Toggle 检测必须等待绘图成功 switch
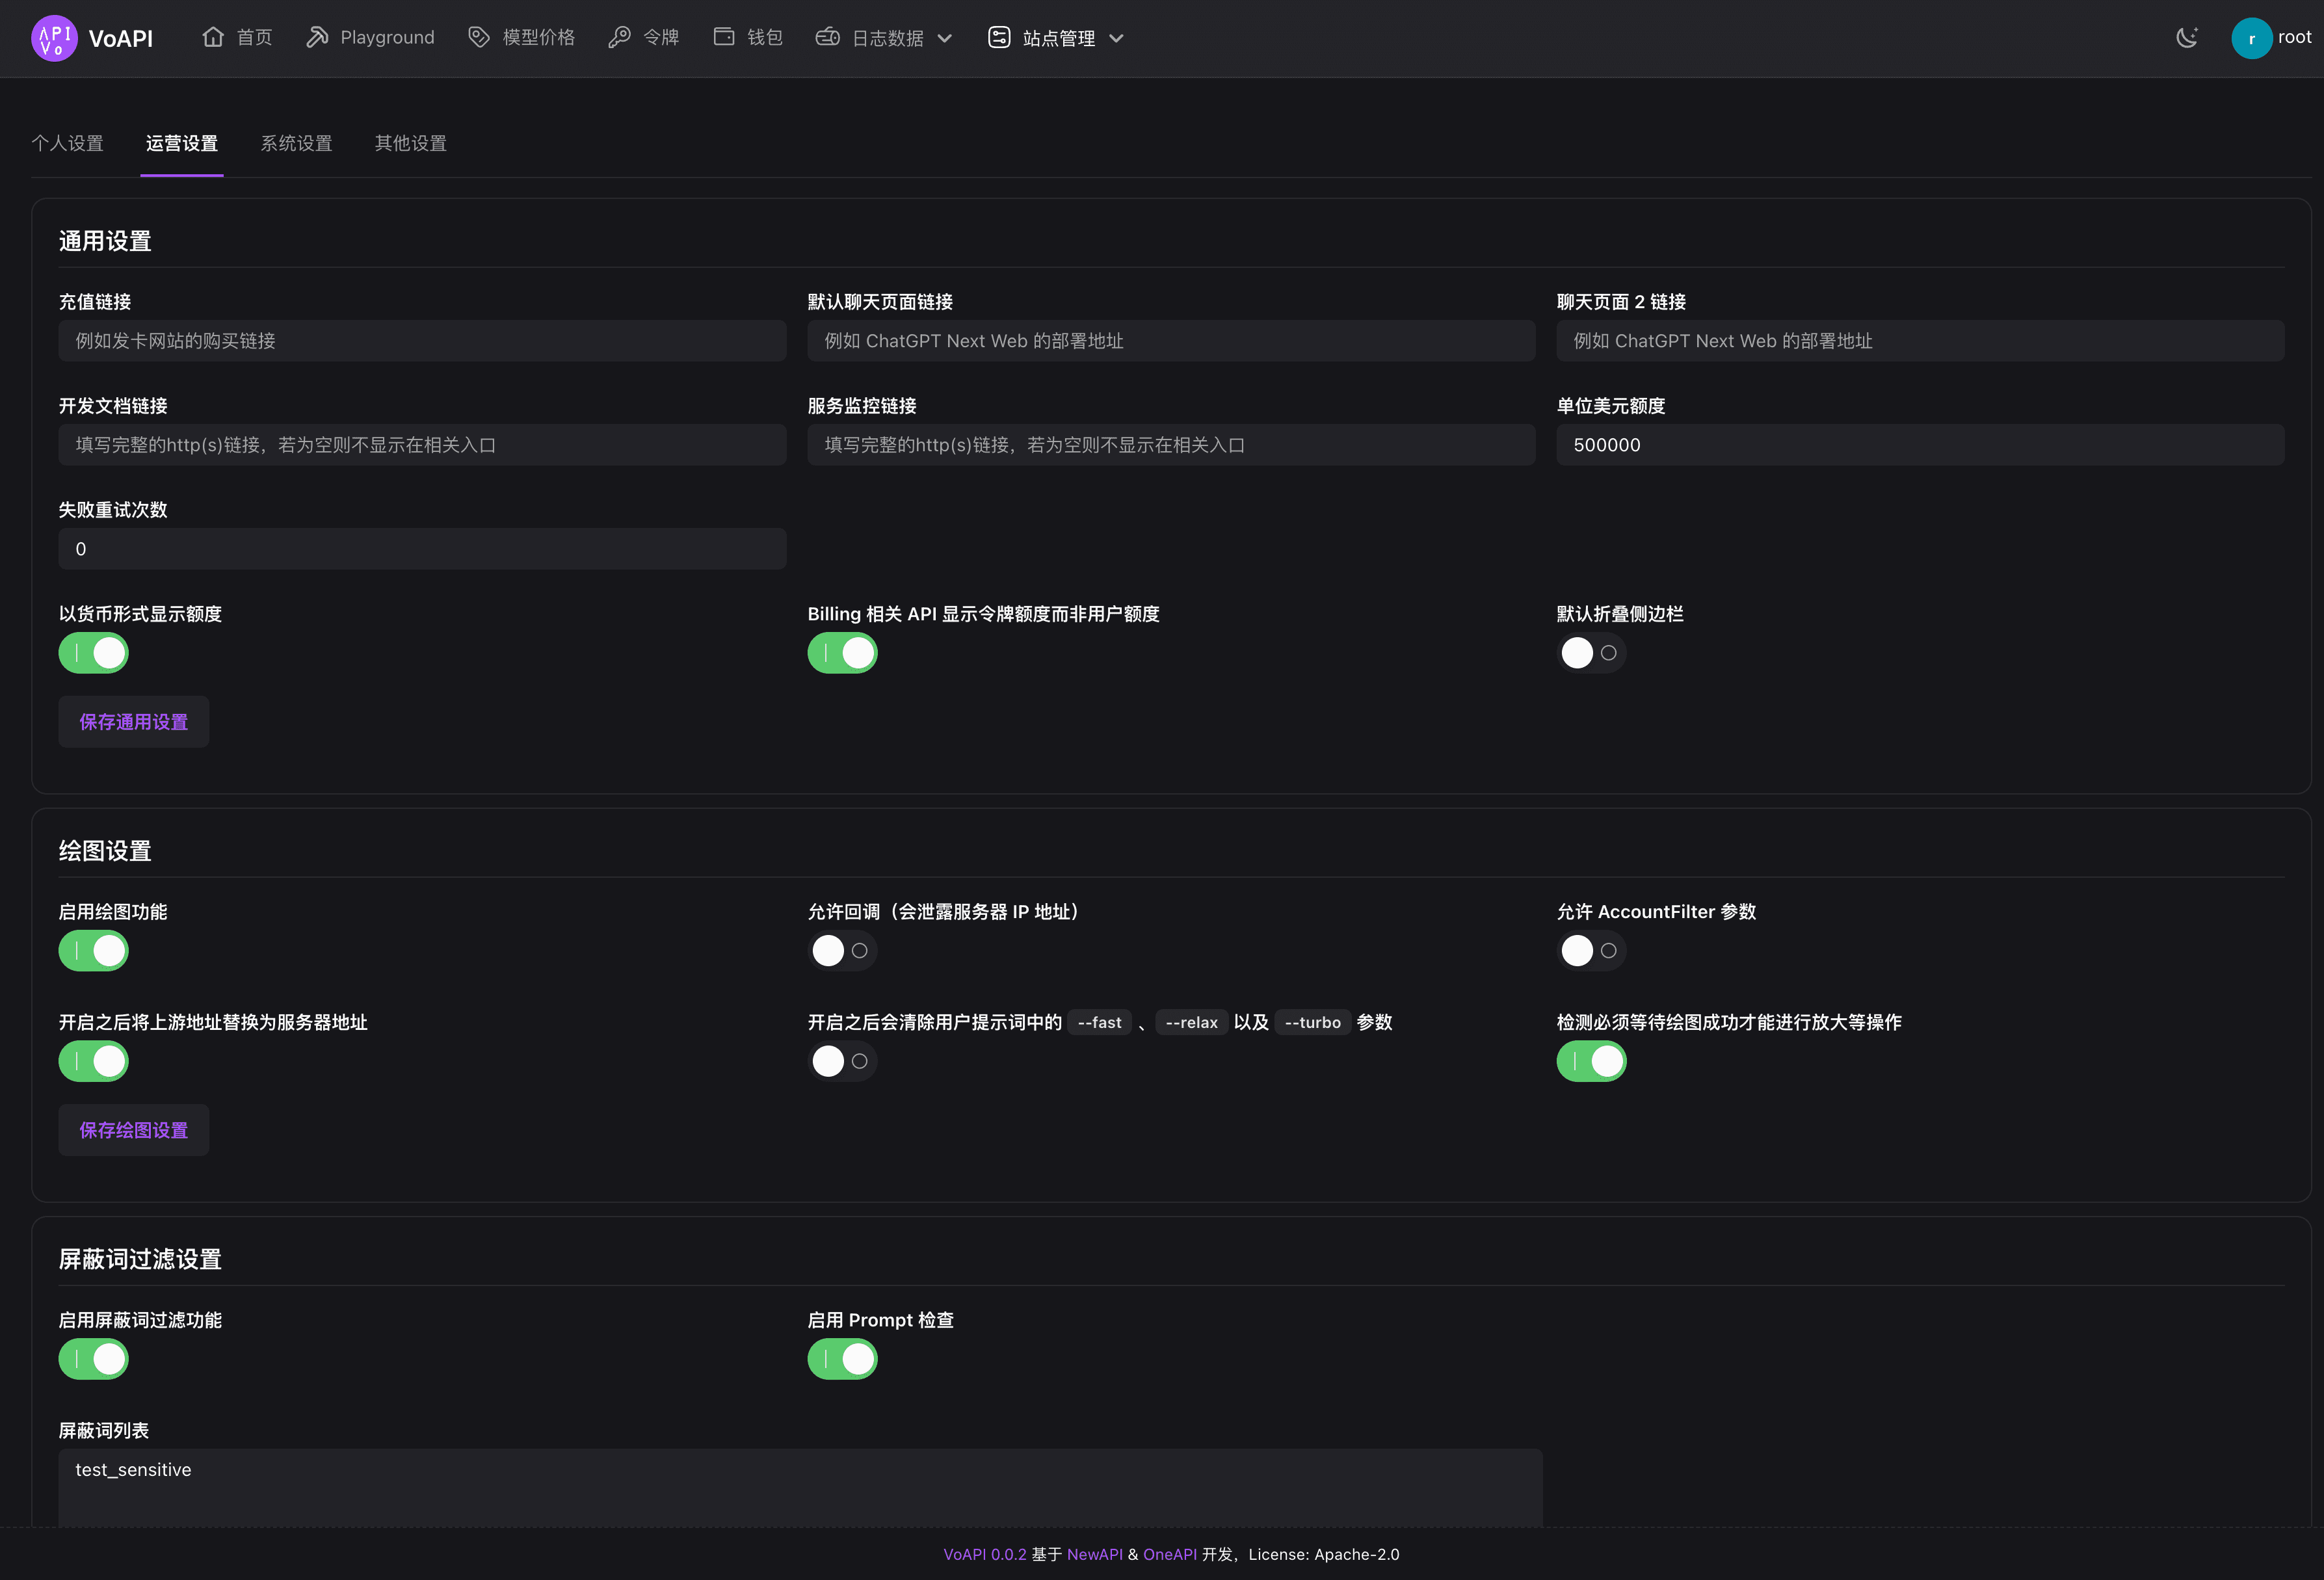Image resolution: width=2324 pixels, height=1580 pixels. (x=1592, y=1061)
